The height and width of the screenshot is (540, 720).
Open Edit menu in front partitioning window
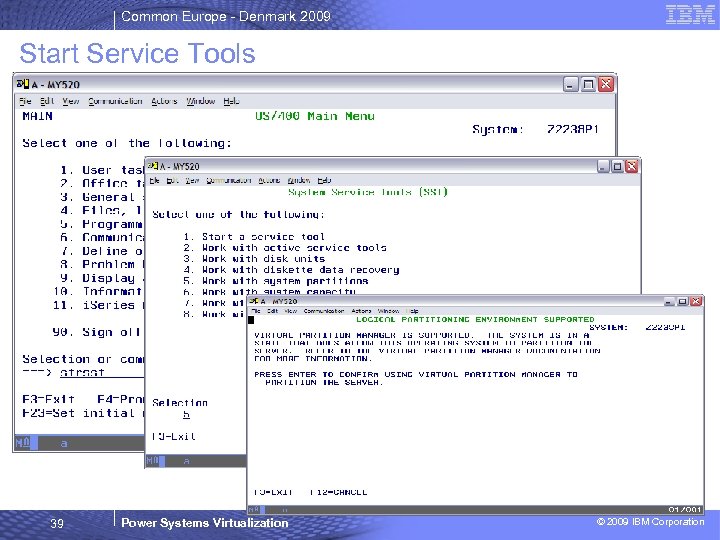pos(272,311)
